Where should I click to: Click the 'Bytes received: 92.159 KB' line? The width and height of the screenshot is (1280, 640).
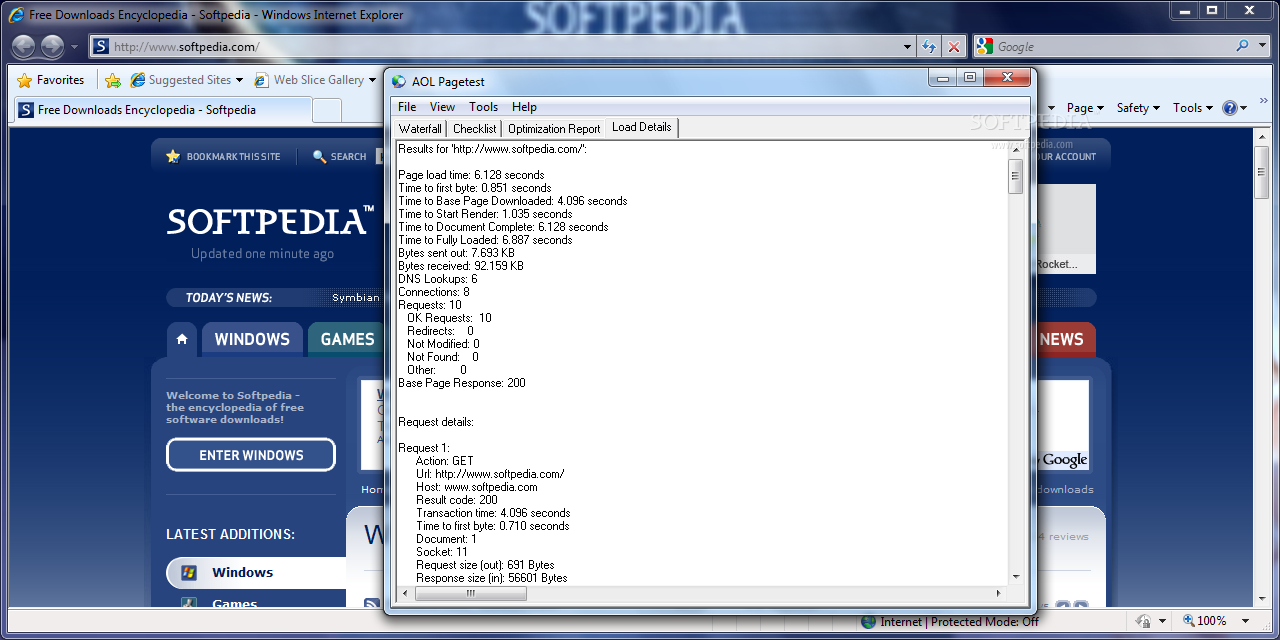coord(461,266)
